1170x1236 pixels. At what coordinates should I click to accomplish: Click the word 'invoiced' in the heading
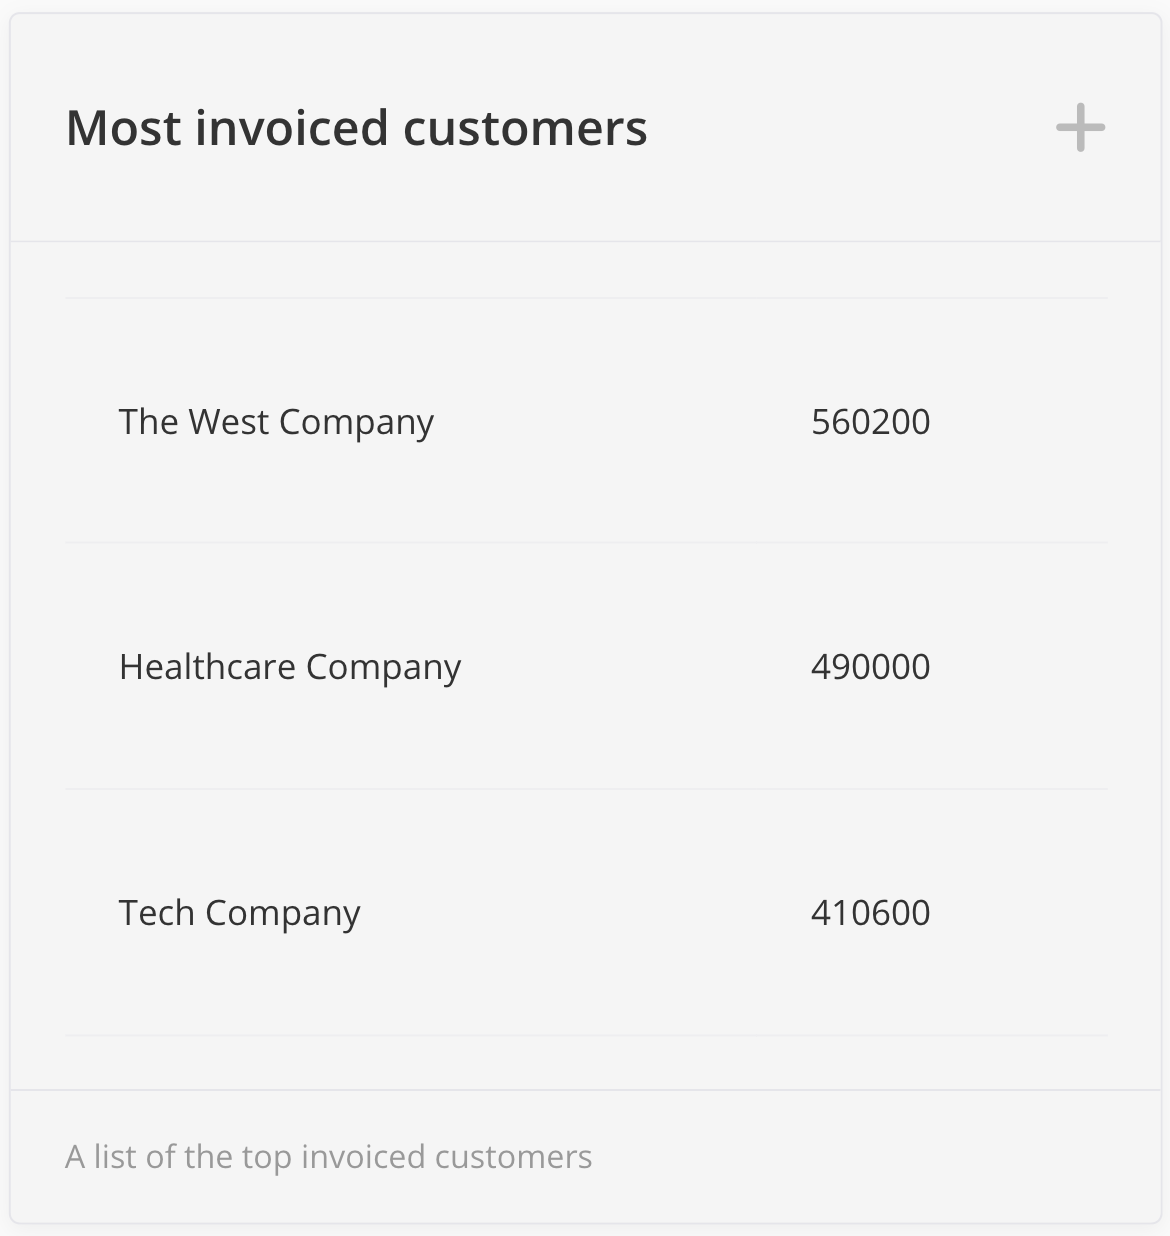[x=291, y=128]
